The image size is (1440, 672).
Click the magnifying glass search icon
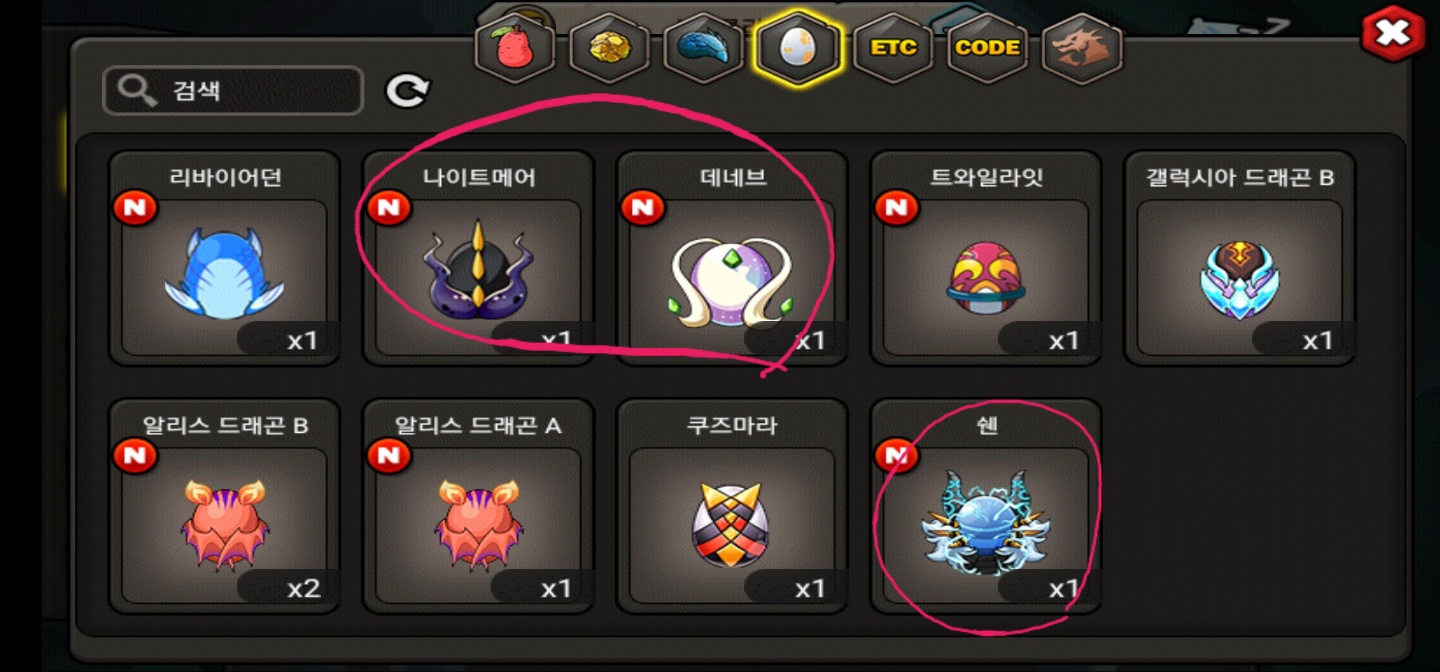click(137, 91)
